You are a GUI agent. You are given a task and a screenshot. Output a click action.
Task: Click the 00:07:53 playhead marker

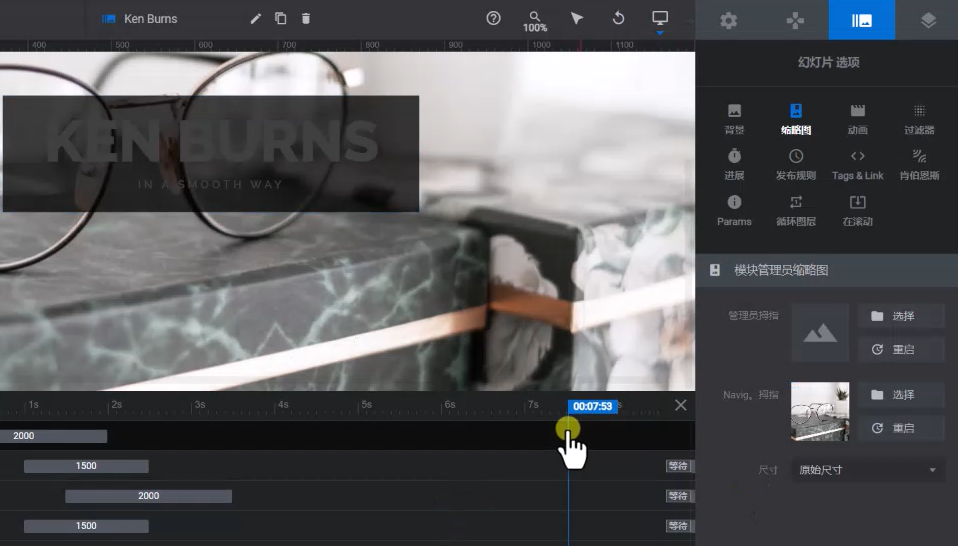pos(592,406)
